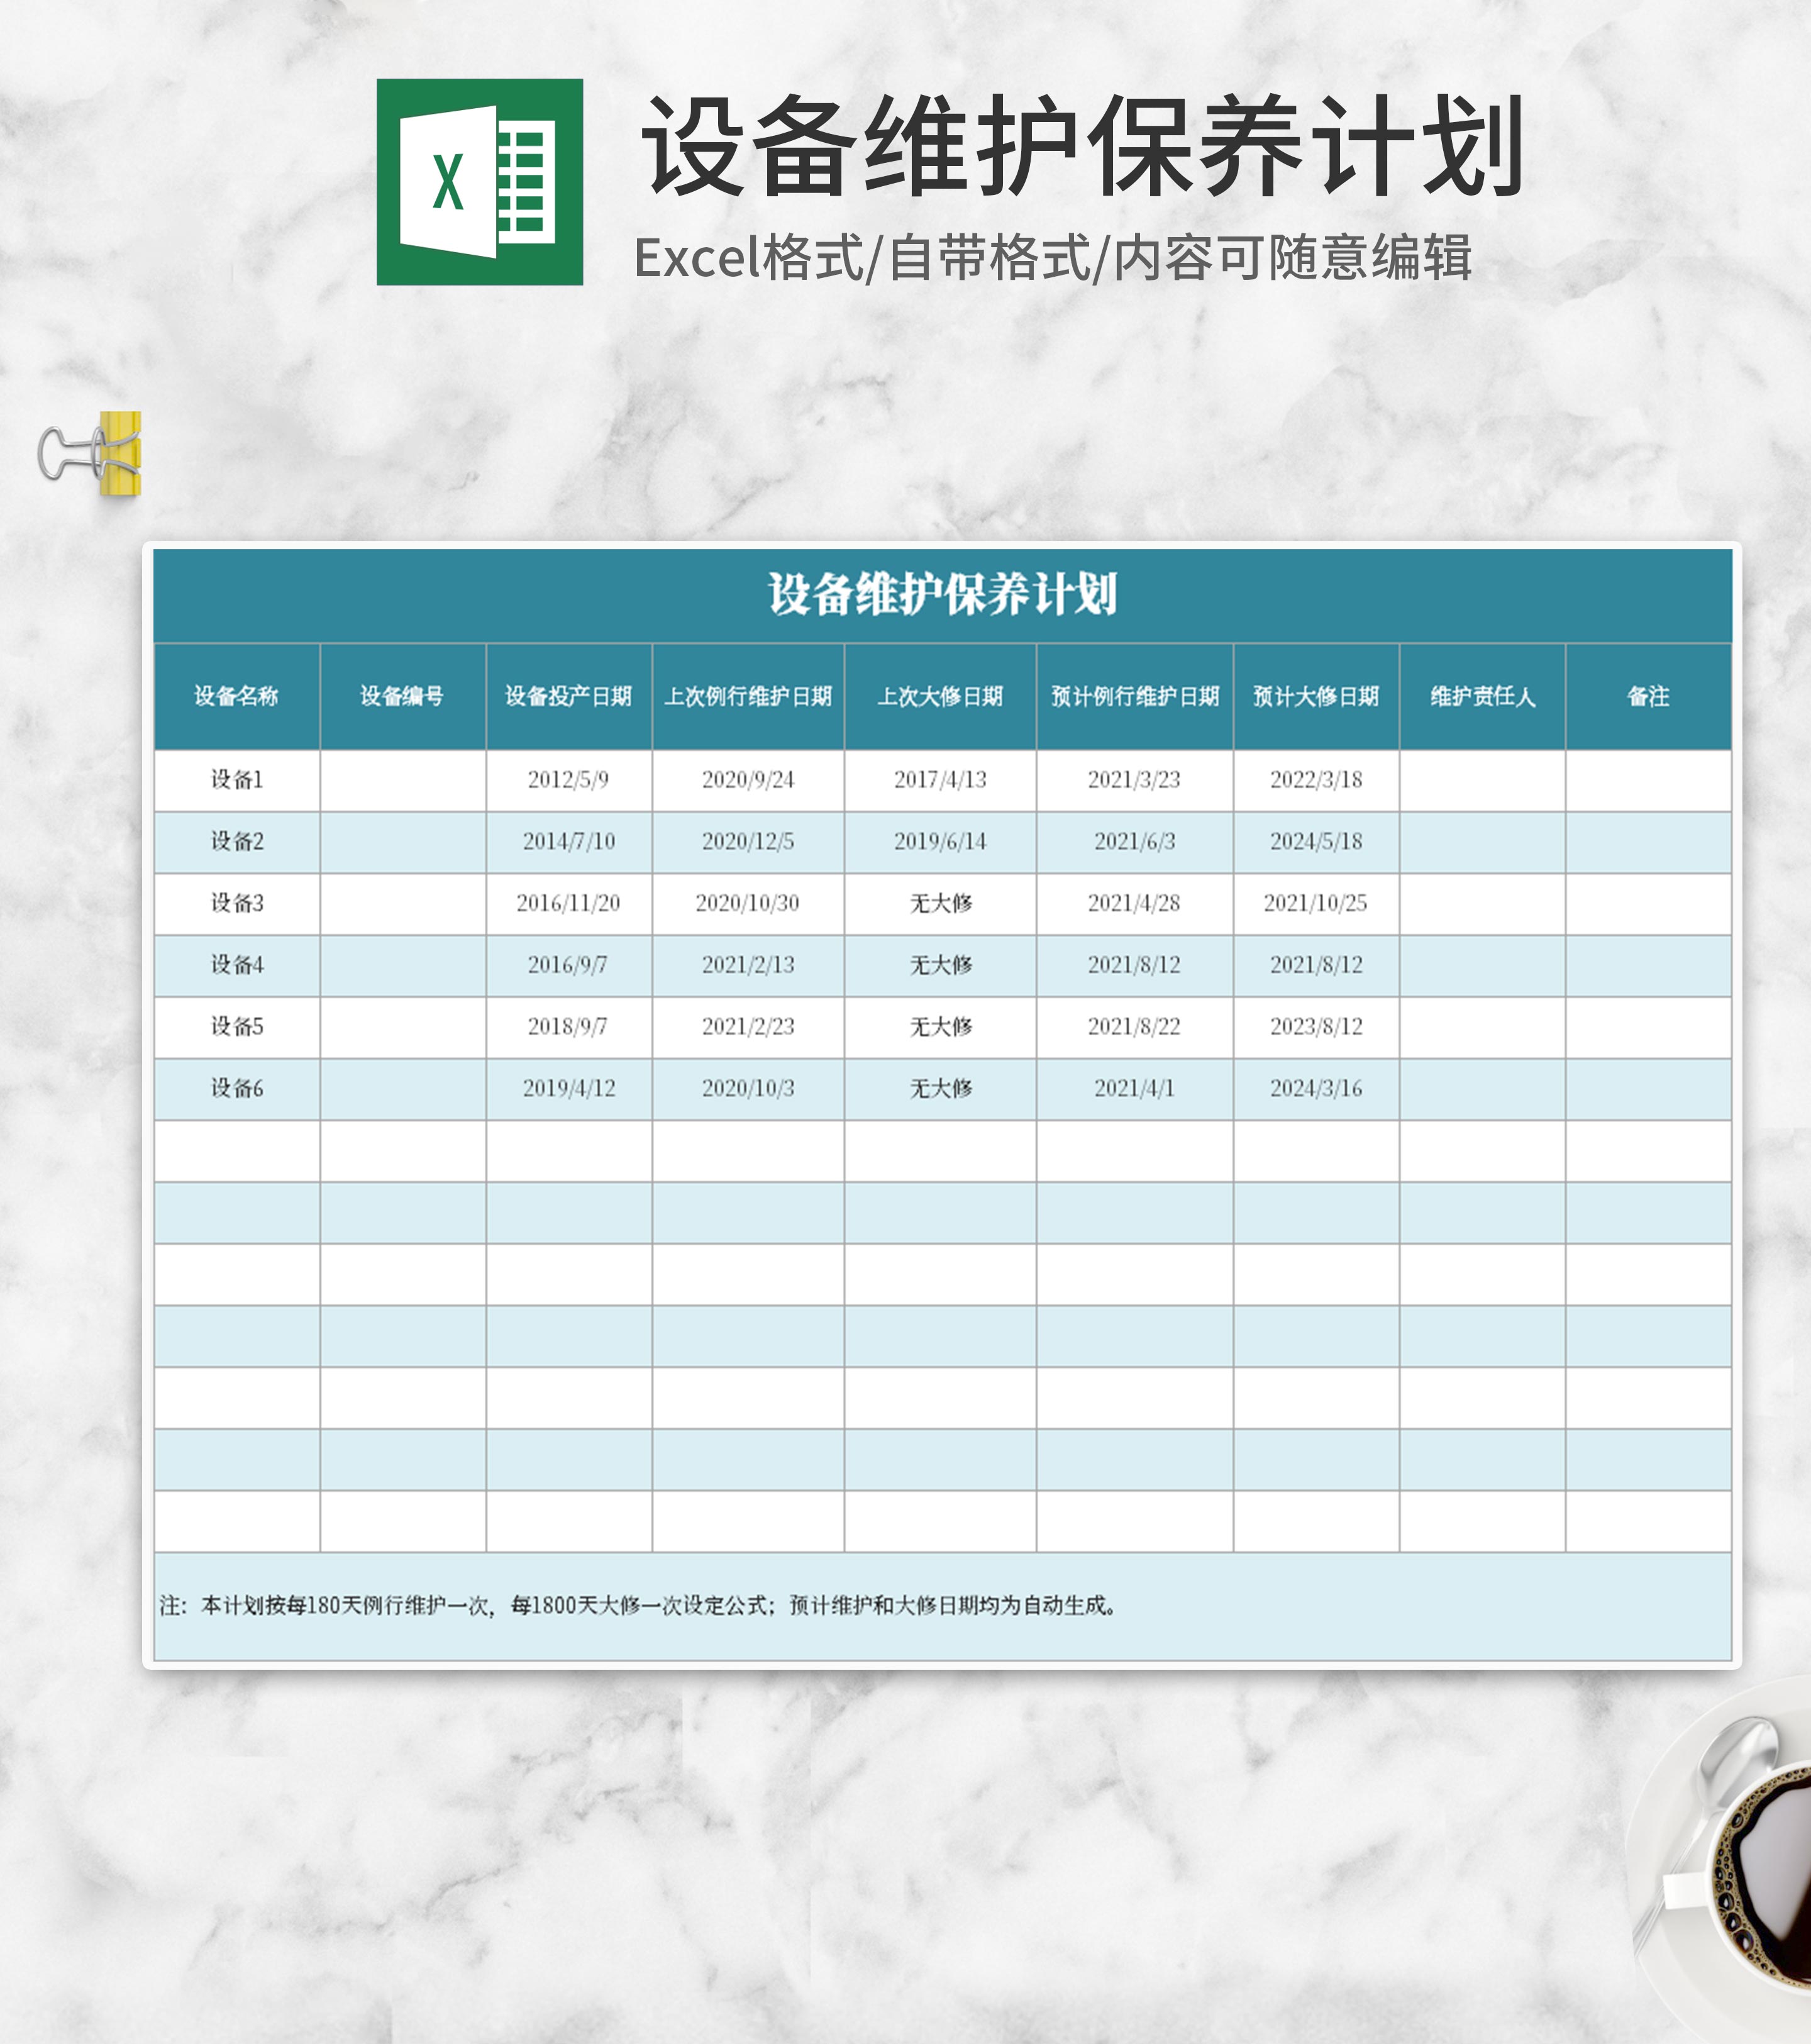Select the table title banner 设备维护保养计划

pyautogui.click(x=942, y=594)
